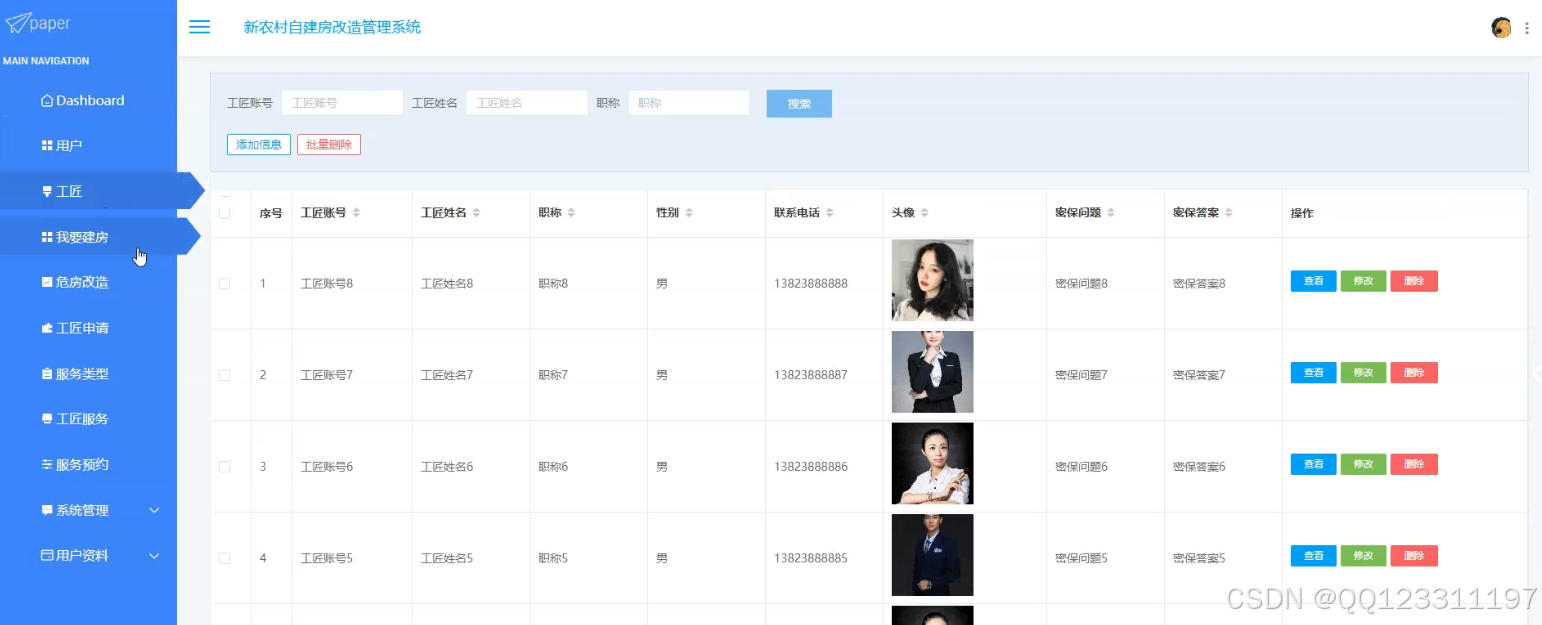
Task: Check the row for 工匠账号6
Action: coord(225,467)
